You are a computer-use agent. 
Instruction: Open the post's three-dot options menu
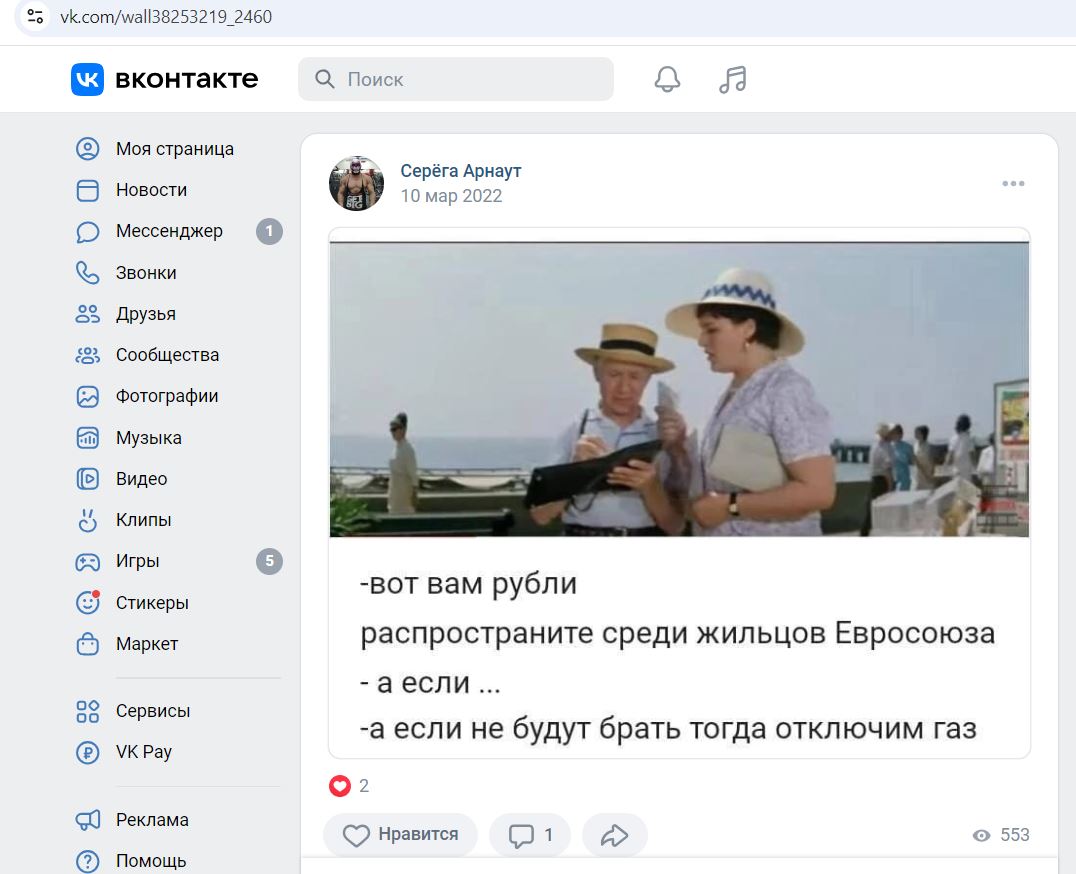(1013, 183)
